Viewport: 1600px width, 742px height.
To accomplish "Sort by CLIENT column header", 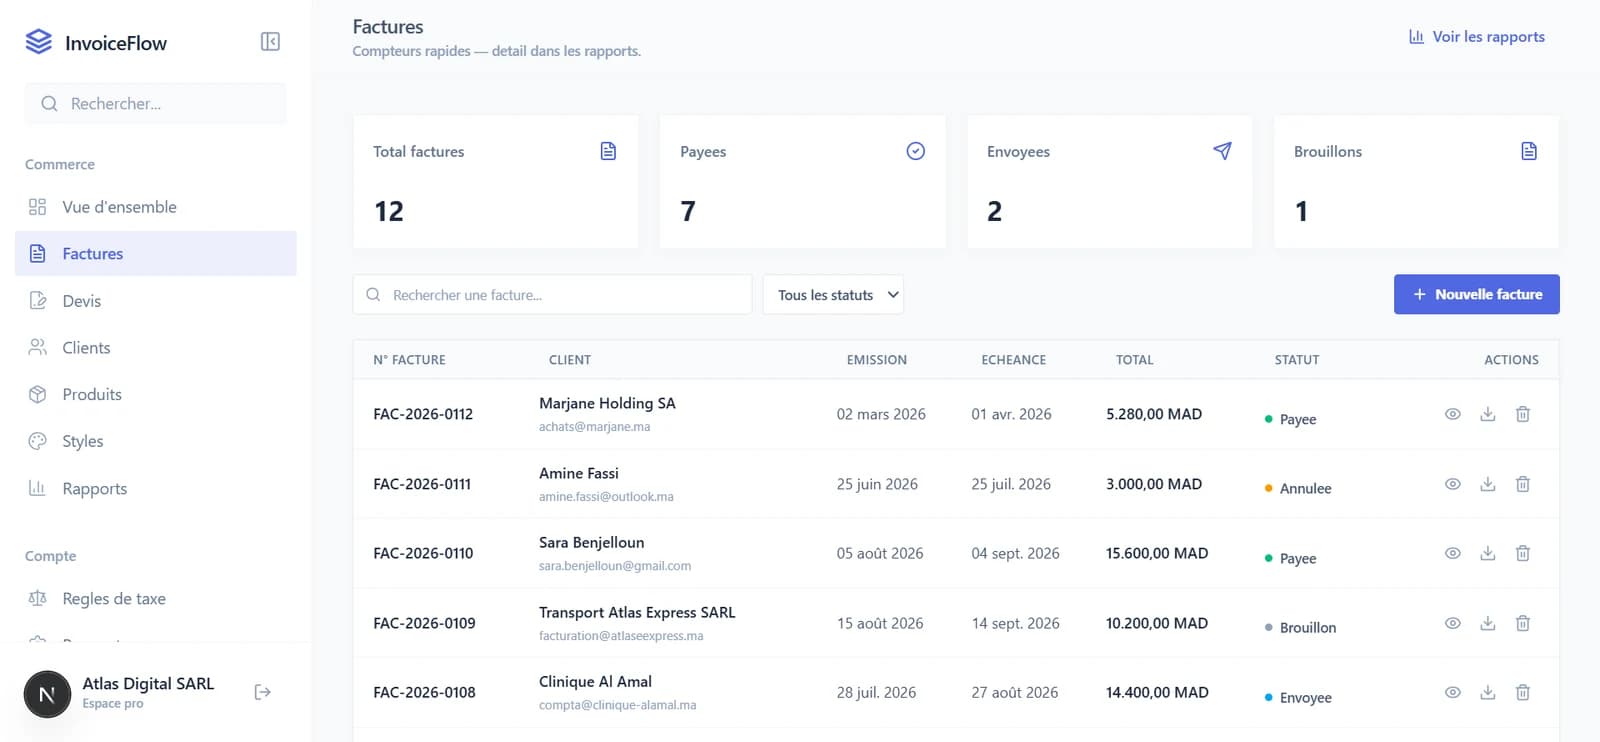I will click(x=570, y=360).
